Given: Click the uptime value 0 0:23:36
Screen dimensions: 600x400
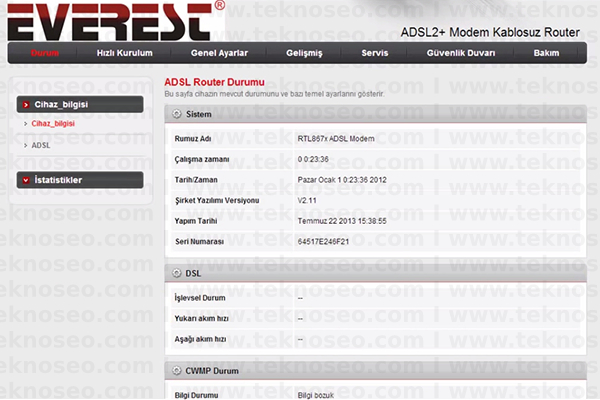Looking at the screenshot, I should [x=313, y=159].
